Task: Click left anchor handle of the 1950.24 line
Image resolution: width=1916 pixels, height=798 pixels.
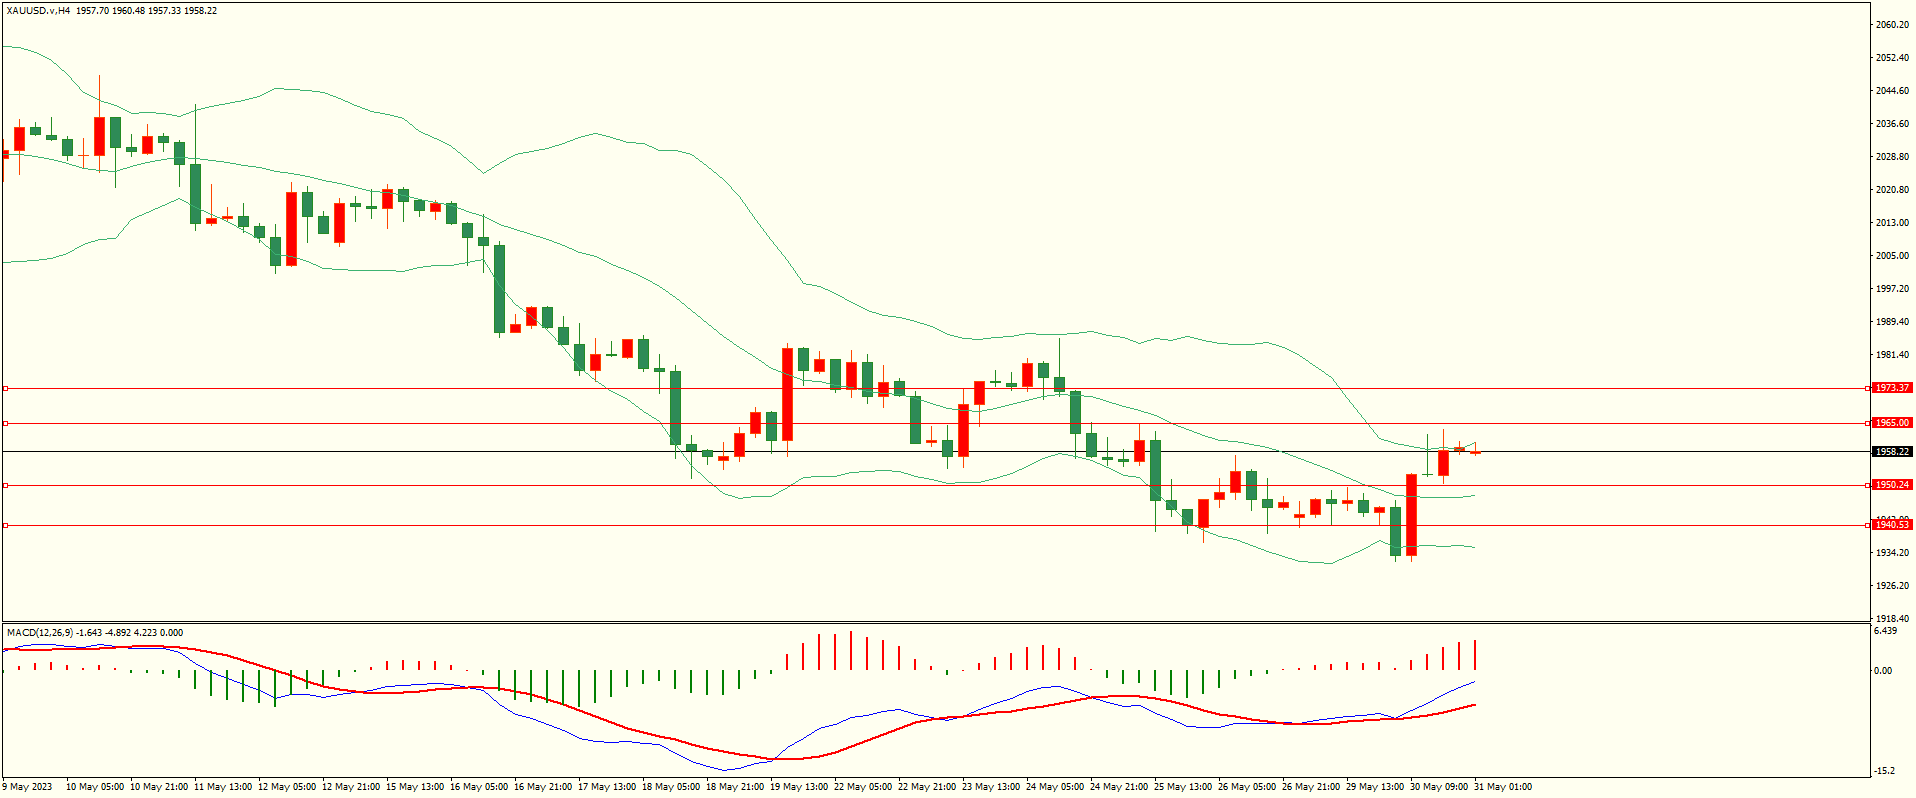Action: point(5,485)
